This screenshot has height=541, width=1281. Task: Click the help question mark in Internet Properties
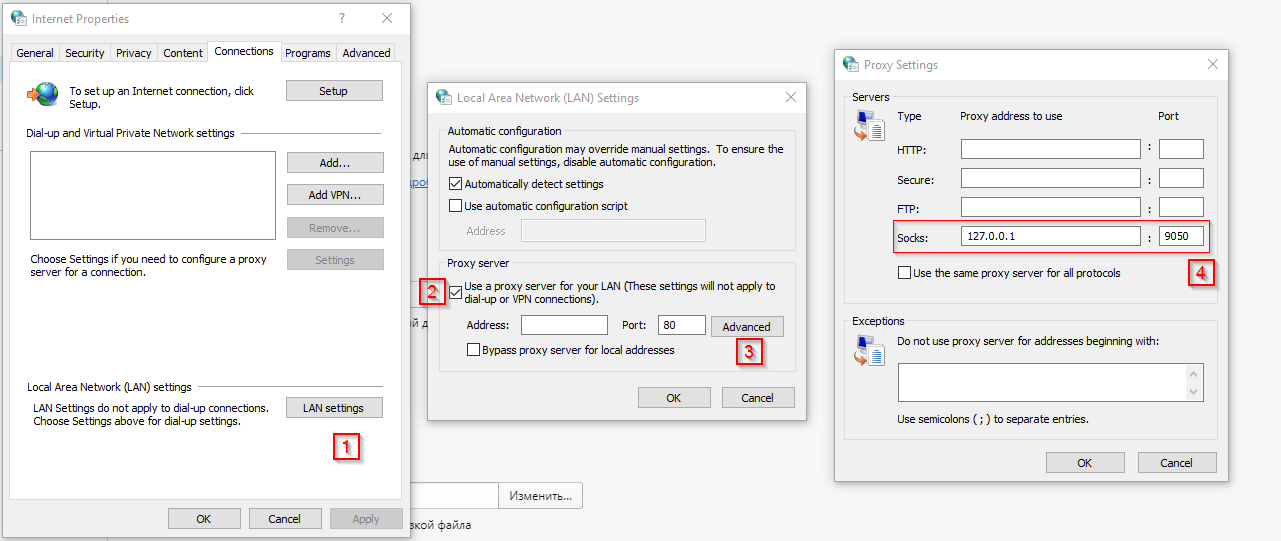(x=342, y=18)
